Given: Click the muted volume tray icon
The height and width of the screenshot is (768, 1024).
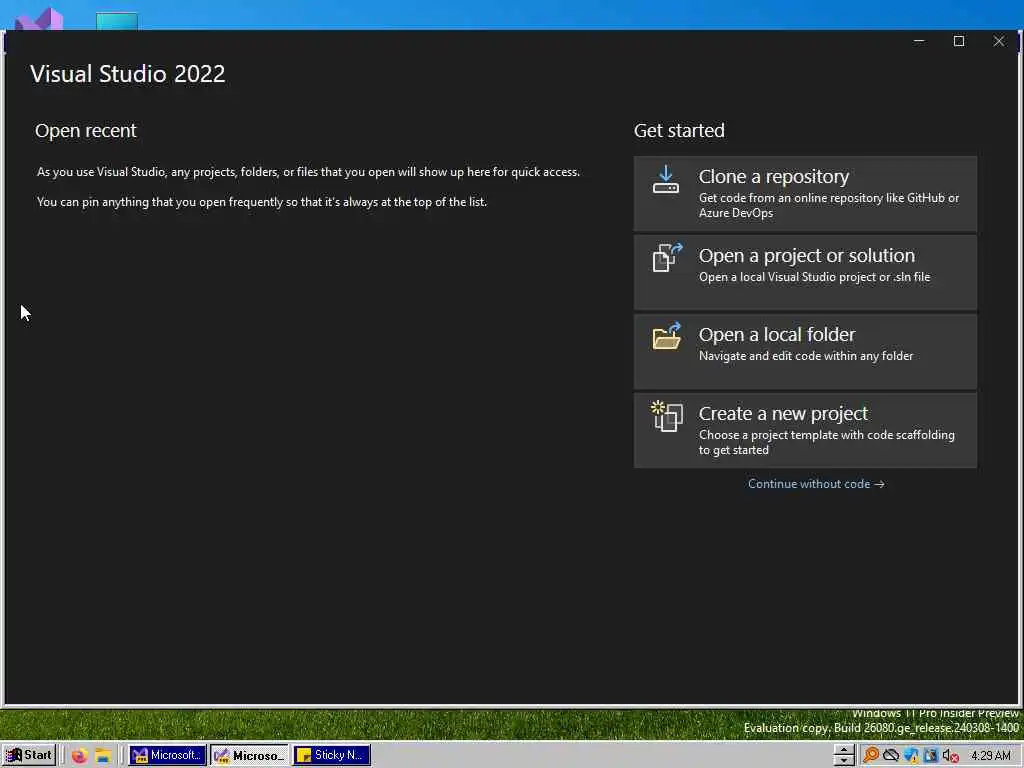Looking at the screenshot, I should point(951,756).
